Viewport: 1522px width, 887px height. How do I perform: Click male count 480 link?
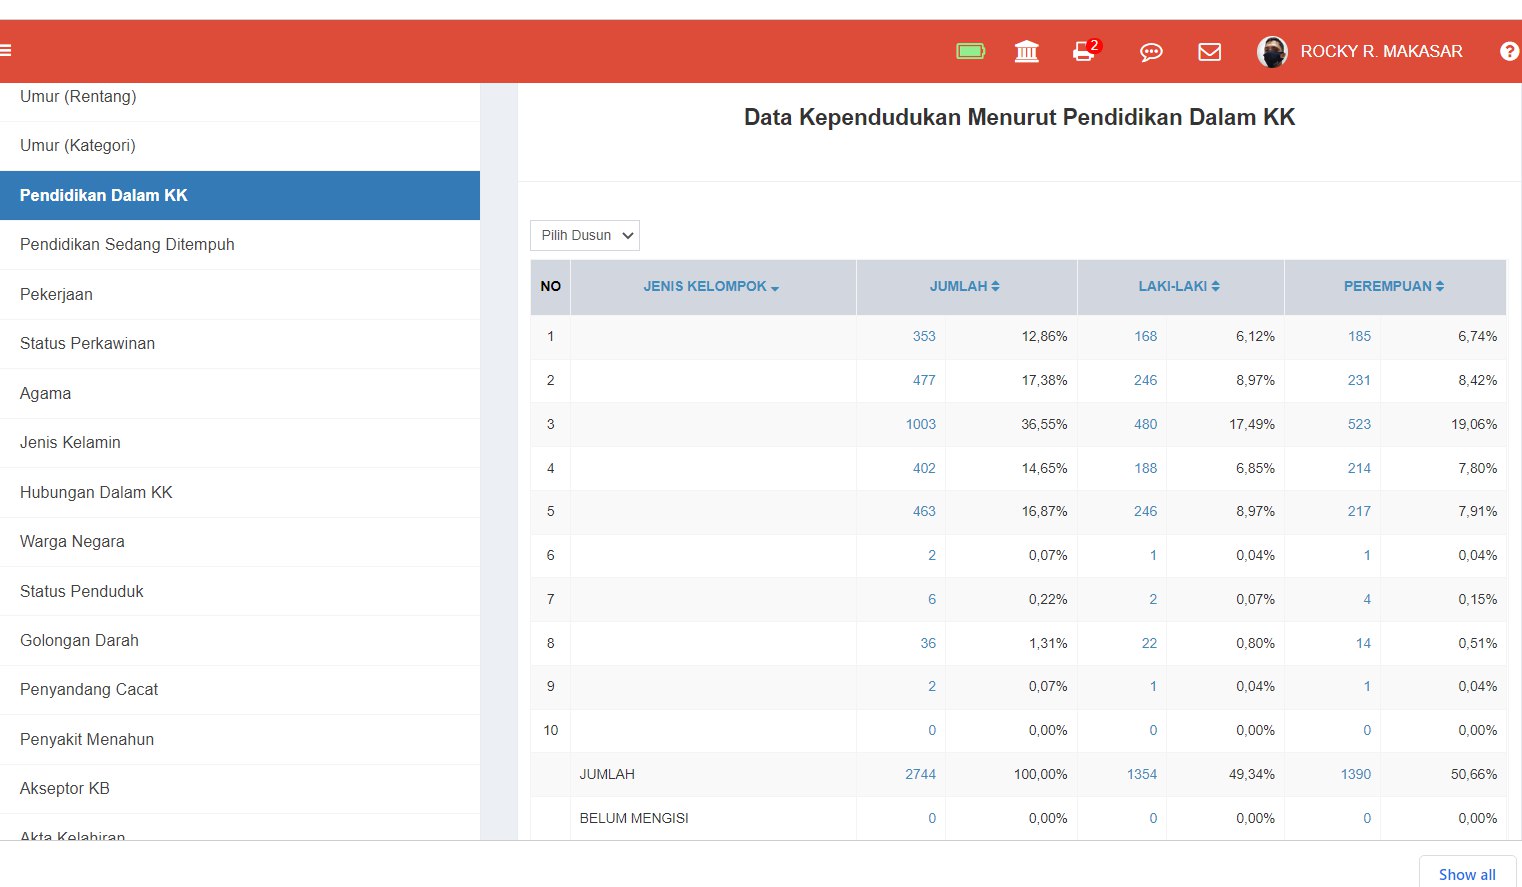tap(1146, 424)
